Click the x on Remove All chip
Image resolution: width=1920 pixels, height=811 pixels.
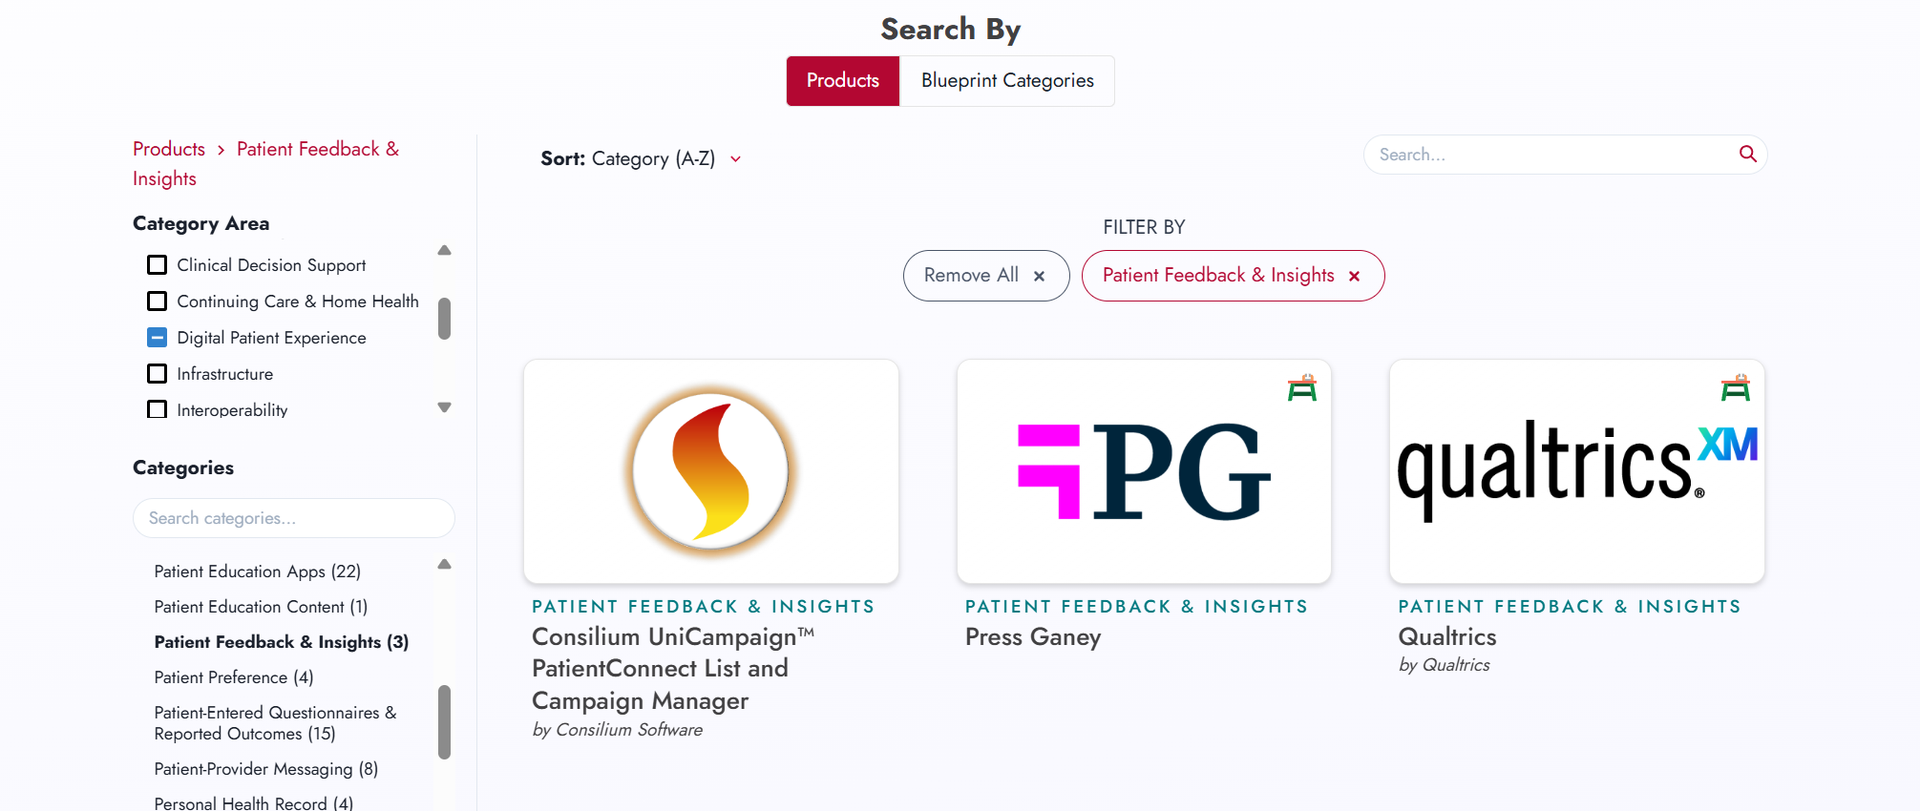(1039, 276)
